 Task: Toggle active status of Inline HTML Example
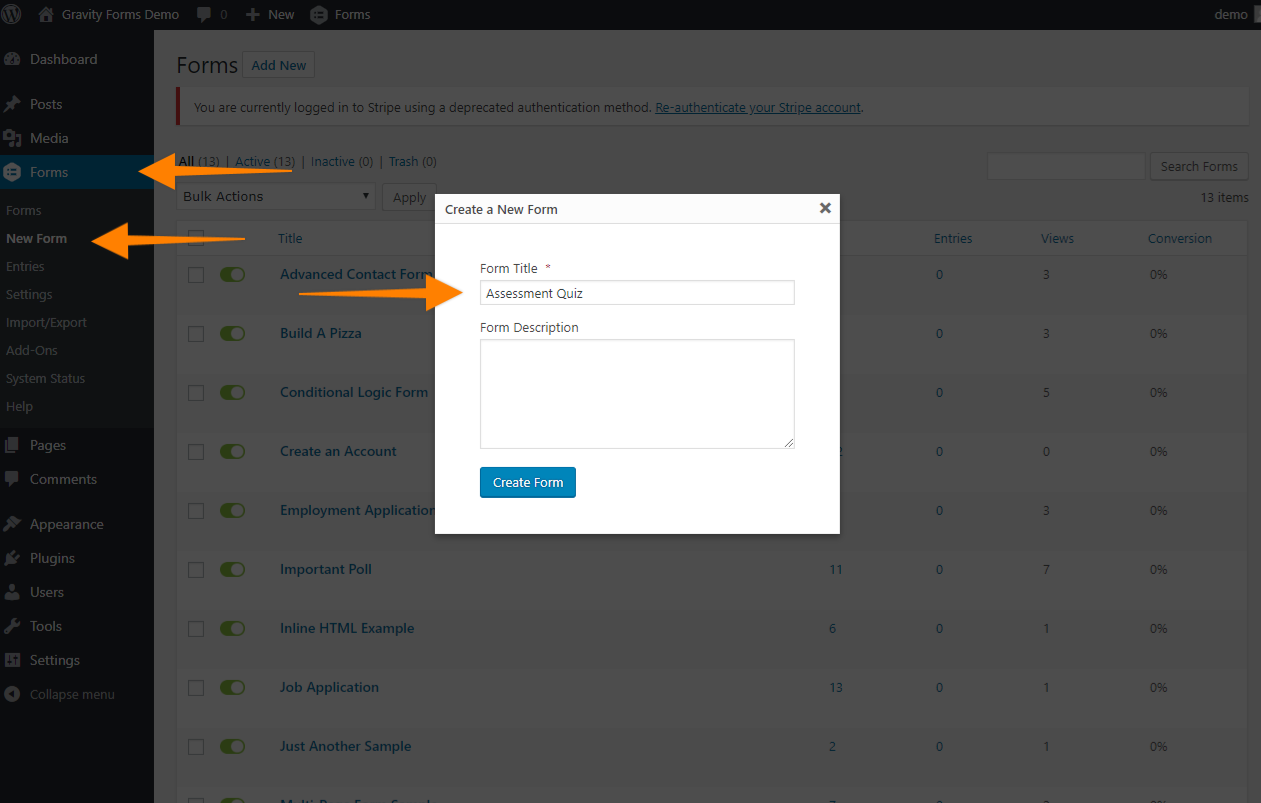(232, 629)
